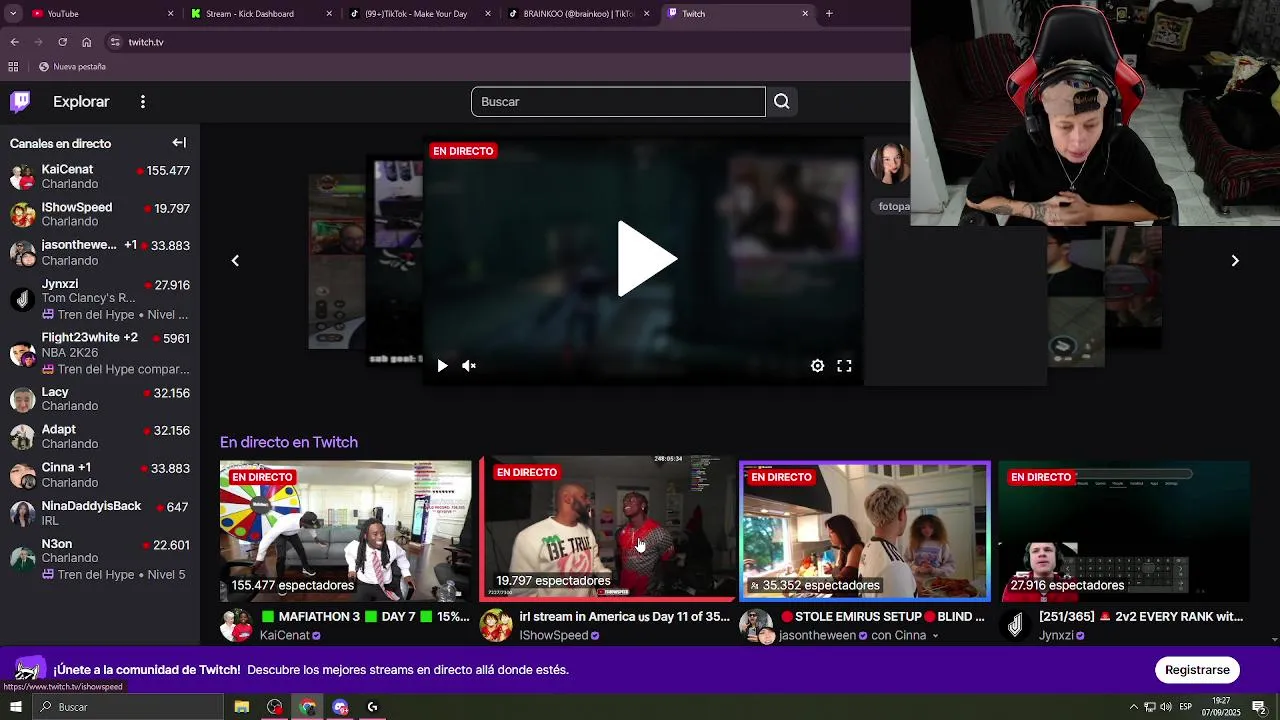
Task: Open the browser apps grid icon
Action: (x=13, y=67)
